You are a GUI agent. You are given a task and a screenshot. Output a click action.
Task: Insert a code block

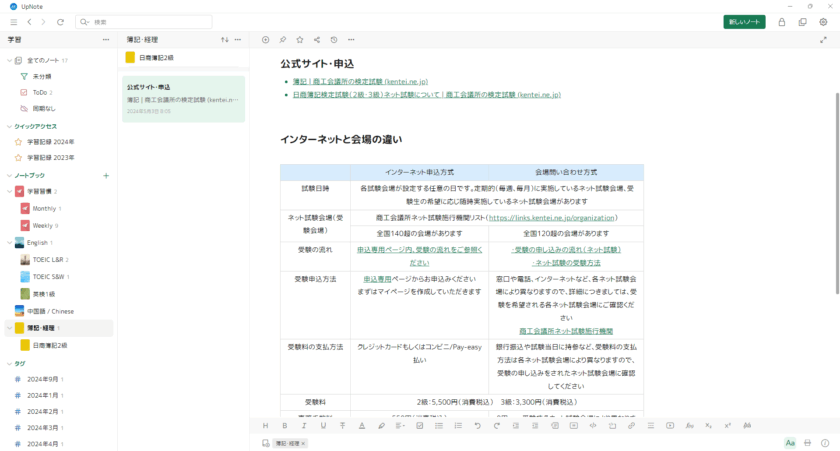click(x=593, y=426)
